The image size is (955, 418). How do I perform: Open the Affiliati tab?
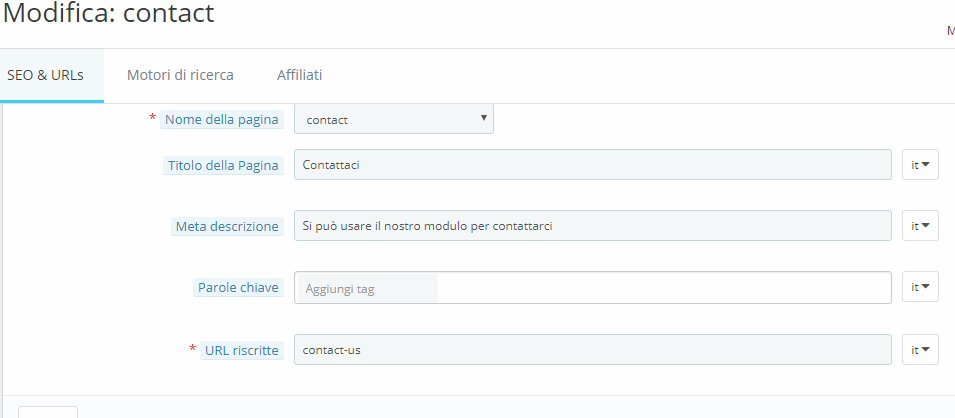pyautogui.click(x=299, y=75)
